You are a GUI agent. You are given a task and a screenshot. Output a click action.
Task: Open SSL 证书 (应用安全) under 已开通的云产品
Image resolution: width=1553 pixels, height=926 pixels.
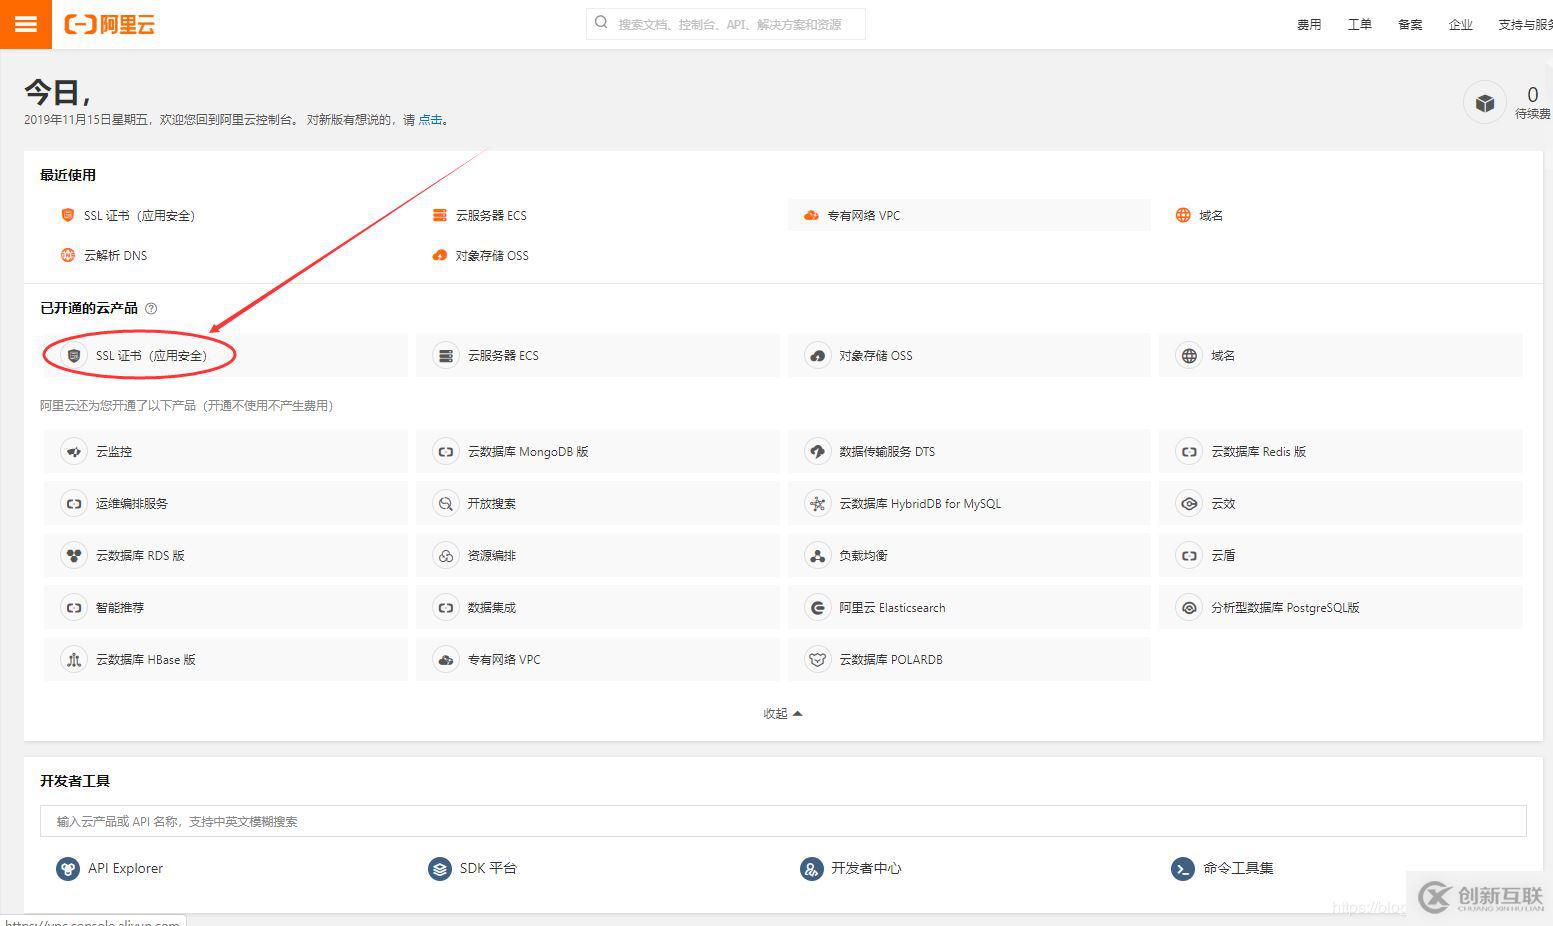tap(226, 356)
